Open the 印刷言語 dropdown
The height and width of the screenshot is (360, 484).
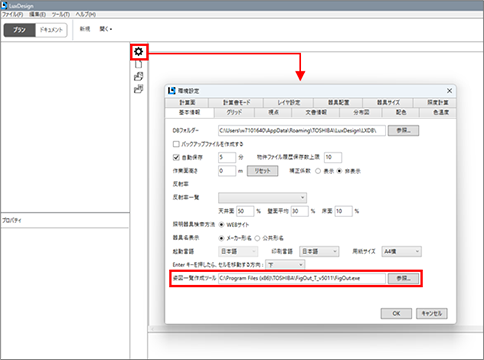coord(319,251)
